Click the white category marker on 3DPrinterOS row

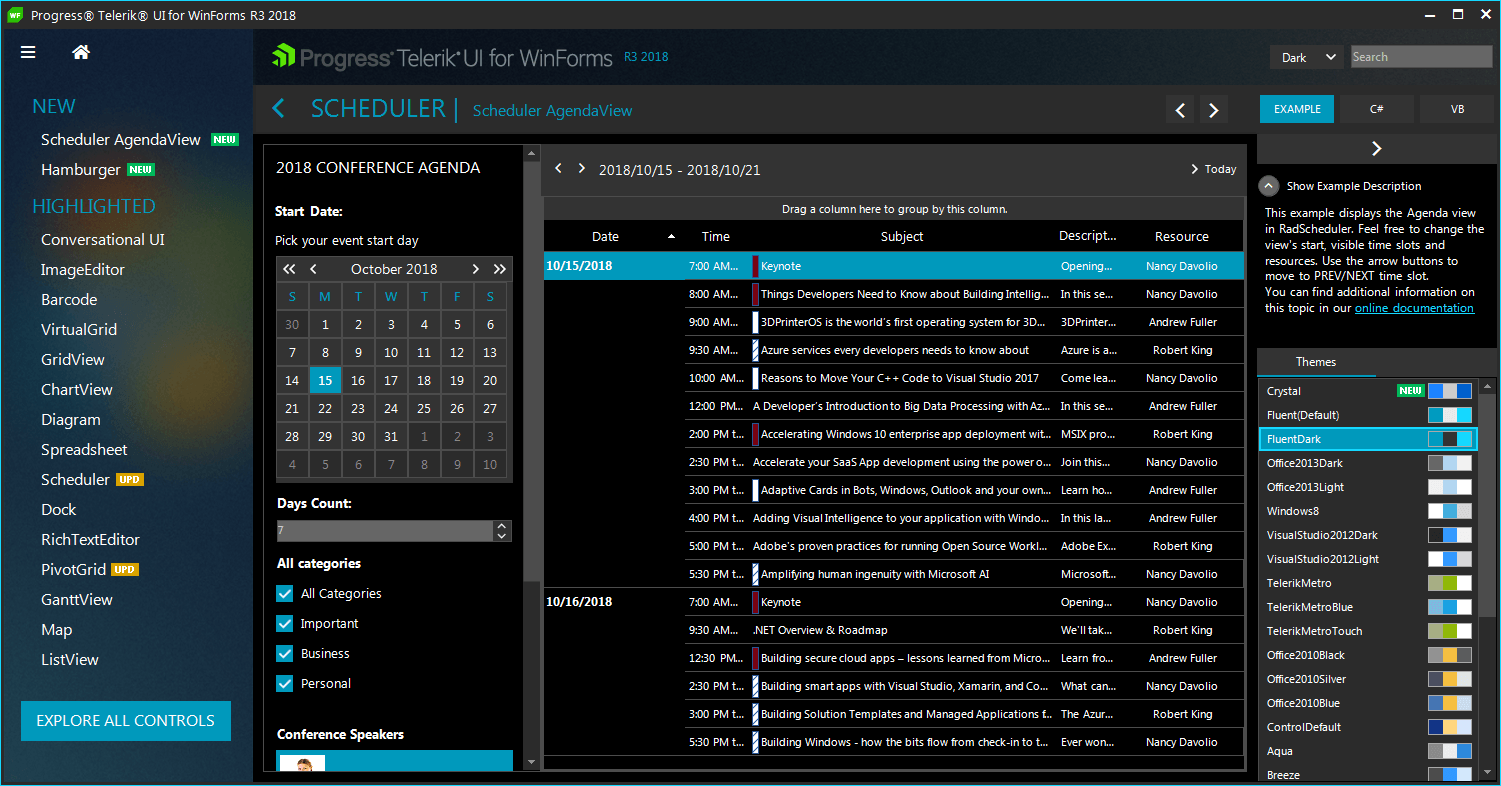click(x=755, y=322)
